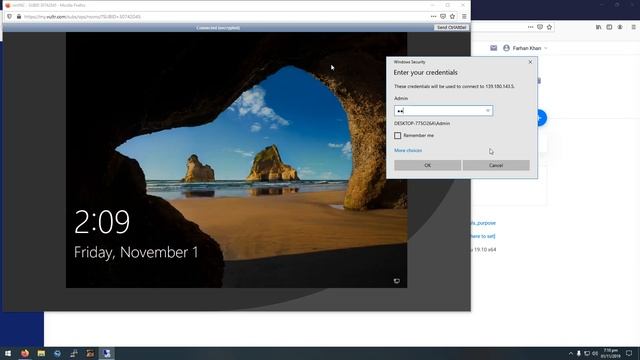
Task: Toggle the sidebar icon in background Firefox
Action: [609, 27]
